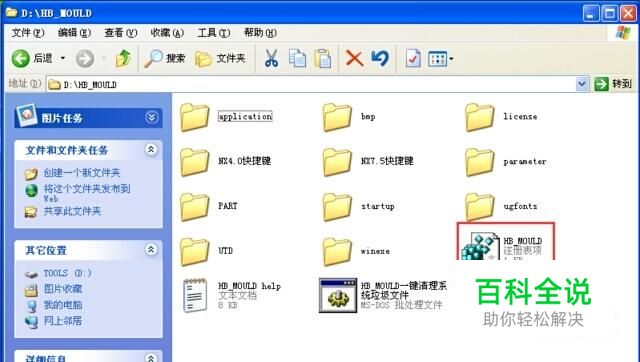Click 将这个文件夹发布到 Web link

[87, 193]
